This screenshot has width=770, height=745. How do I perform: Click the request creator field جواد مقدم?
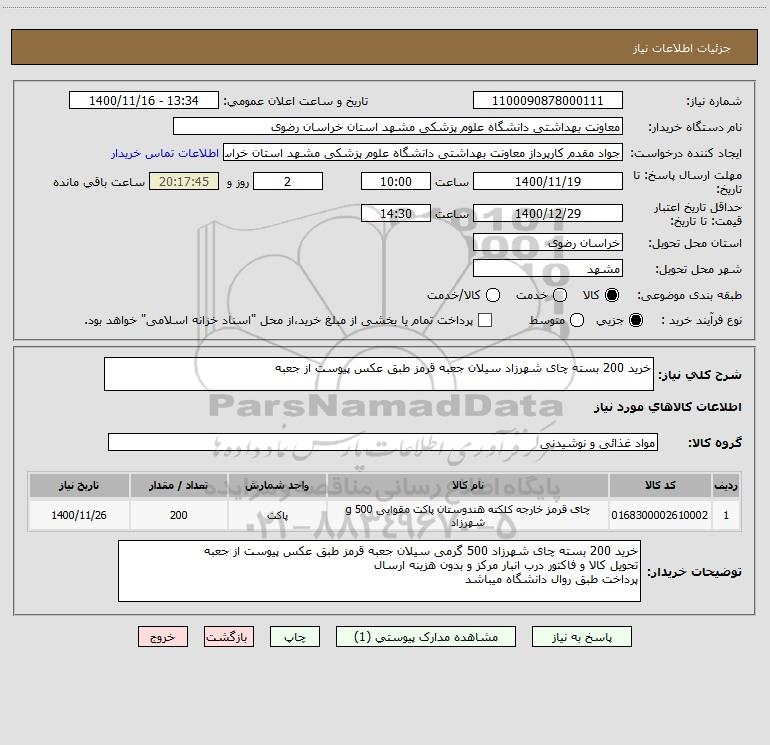click(x=423, y=153)
